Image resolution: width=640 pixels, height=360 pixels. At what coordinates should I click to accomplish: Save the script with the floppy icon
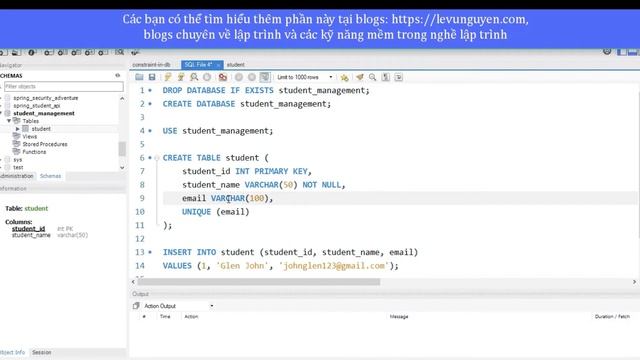(152, 77)
